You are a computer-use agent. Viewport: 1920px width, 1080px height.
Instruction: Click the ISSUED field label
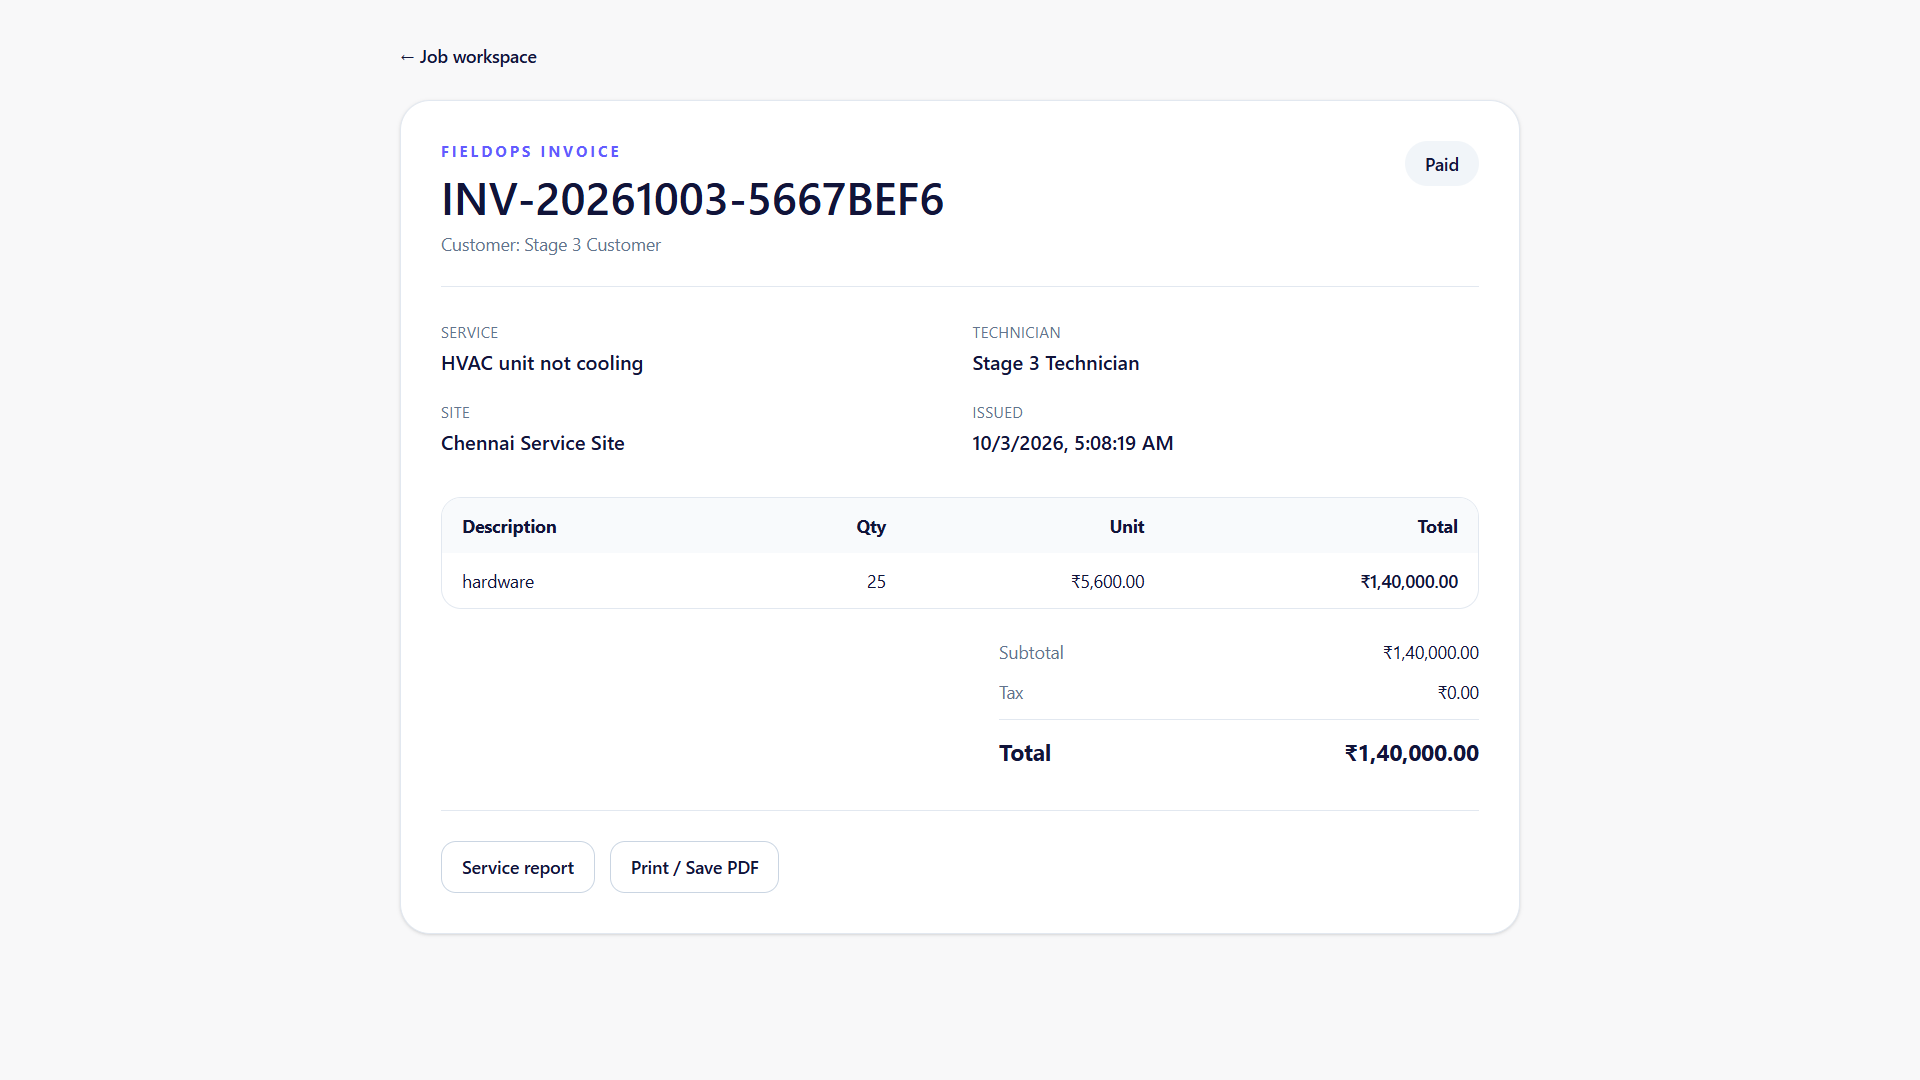coord(997,413)
